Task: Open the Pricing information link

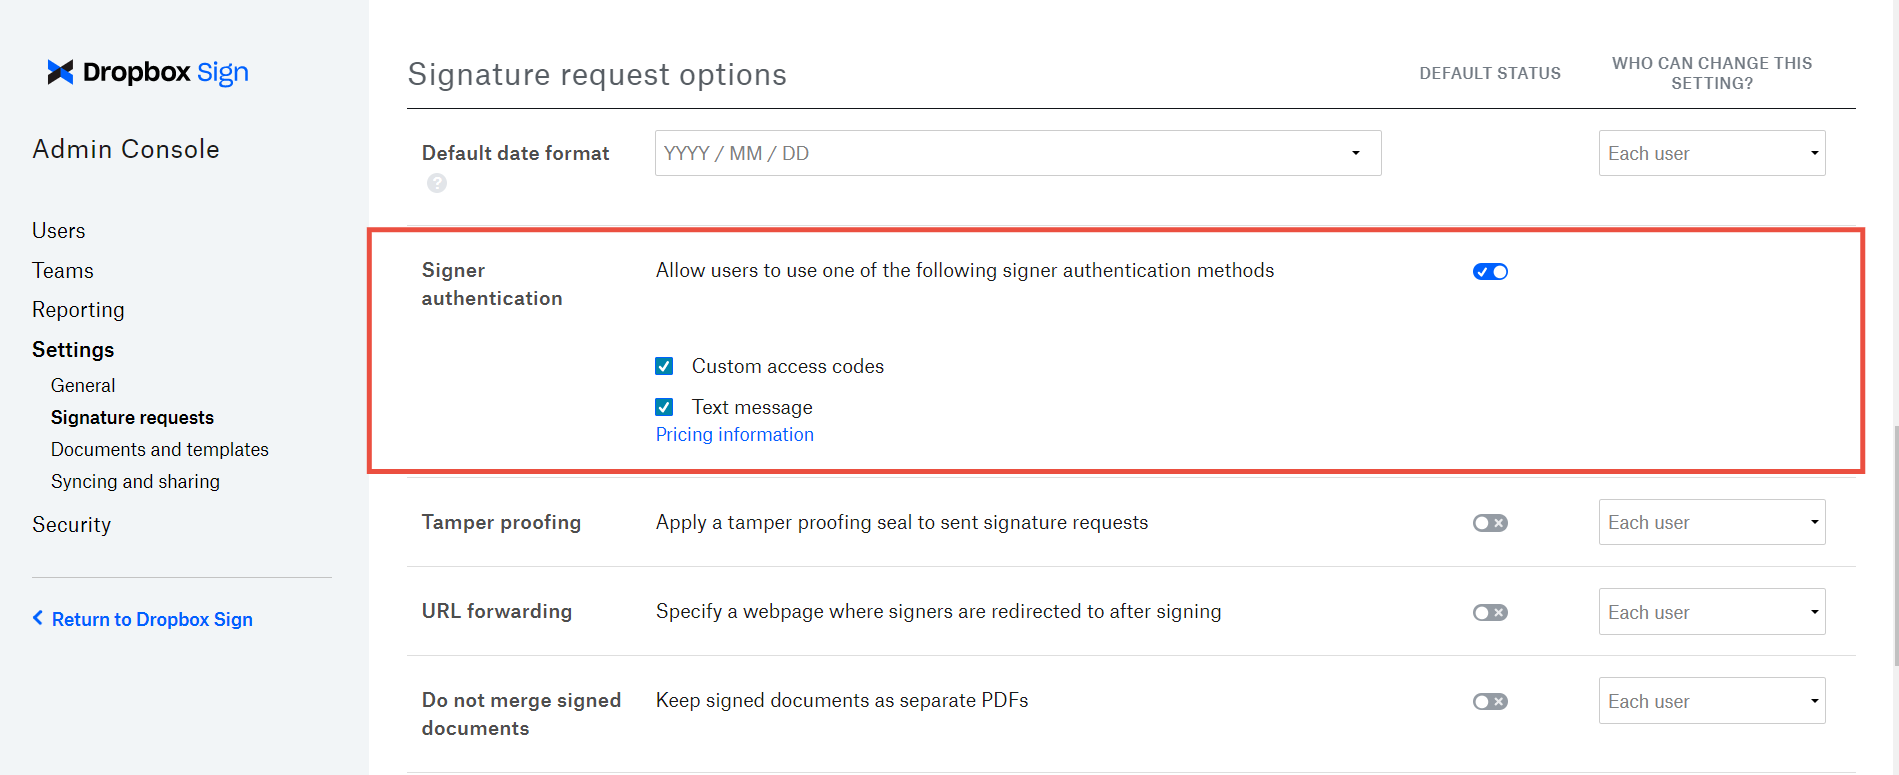Action: tap(734, 434)
